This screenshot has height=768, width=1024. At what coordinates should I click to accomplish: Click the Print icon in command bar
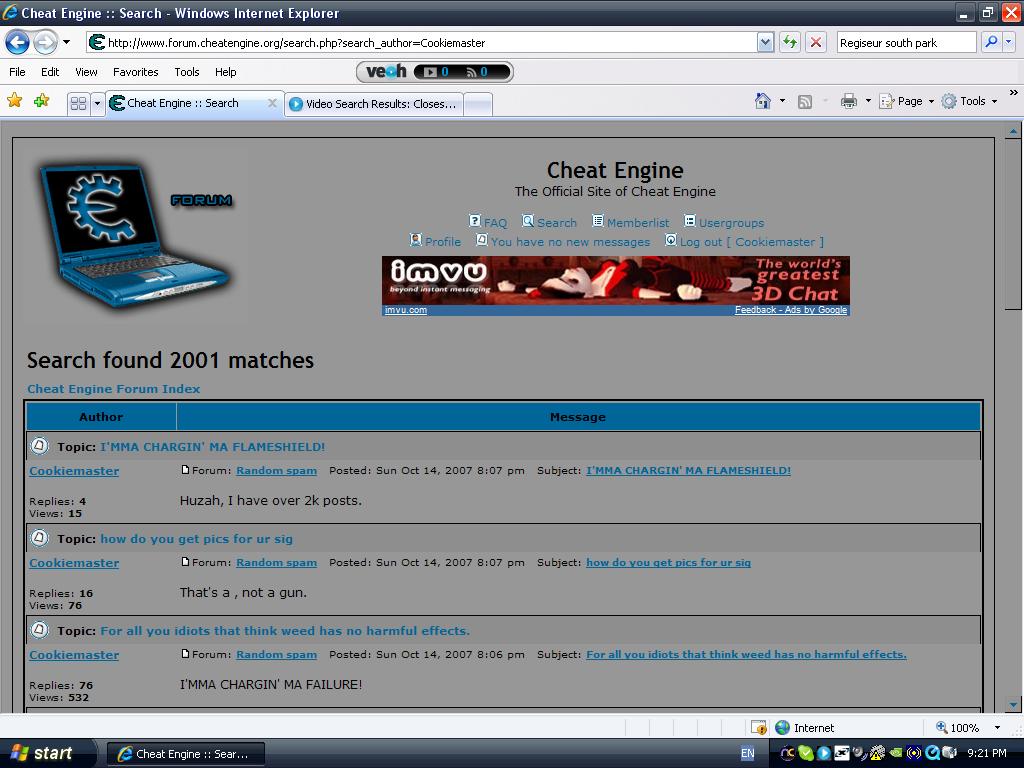pyautogui.click(x=849, y=101)
